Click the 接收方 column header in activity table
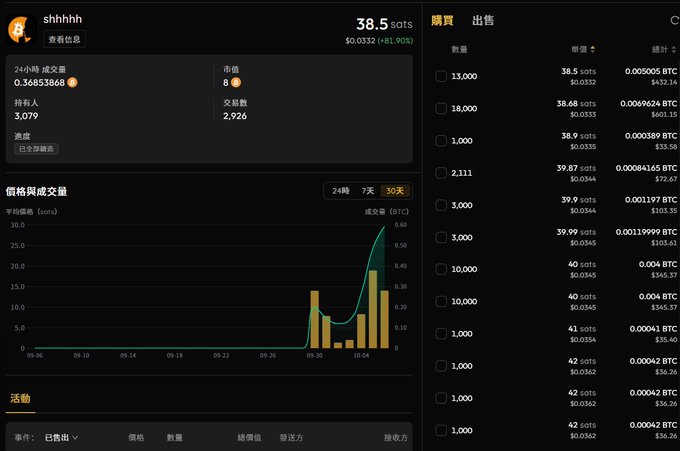This screenshot has width=680, height=451. point(396,438)
